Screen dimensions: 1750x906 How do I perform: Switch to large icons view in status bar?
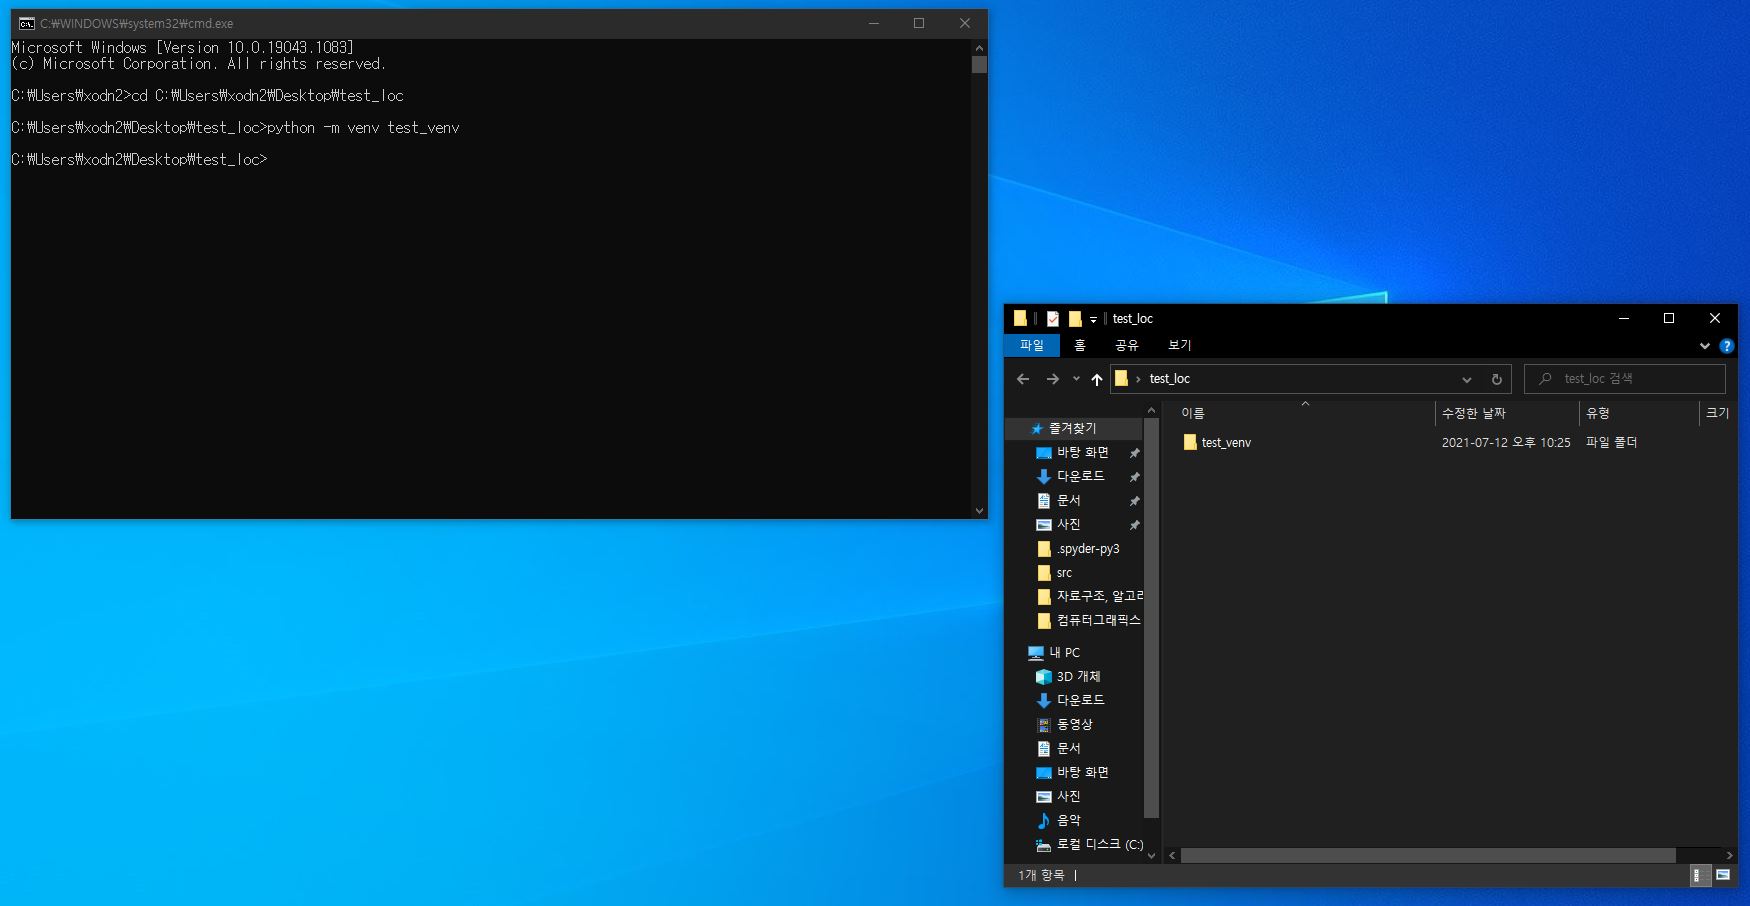(1722, 875)
